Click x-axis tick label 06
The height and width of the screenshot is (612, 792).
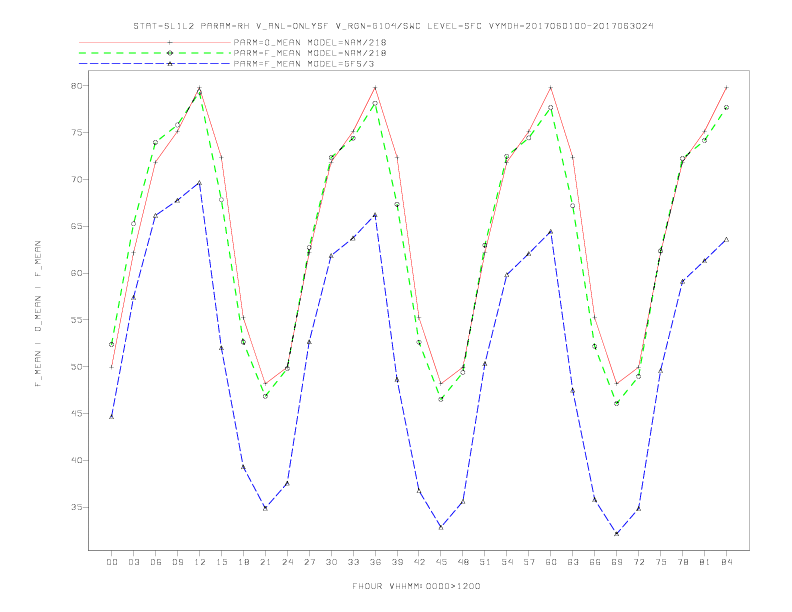(x=156, y=562)
